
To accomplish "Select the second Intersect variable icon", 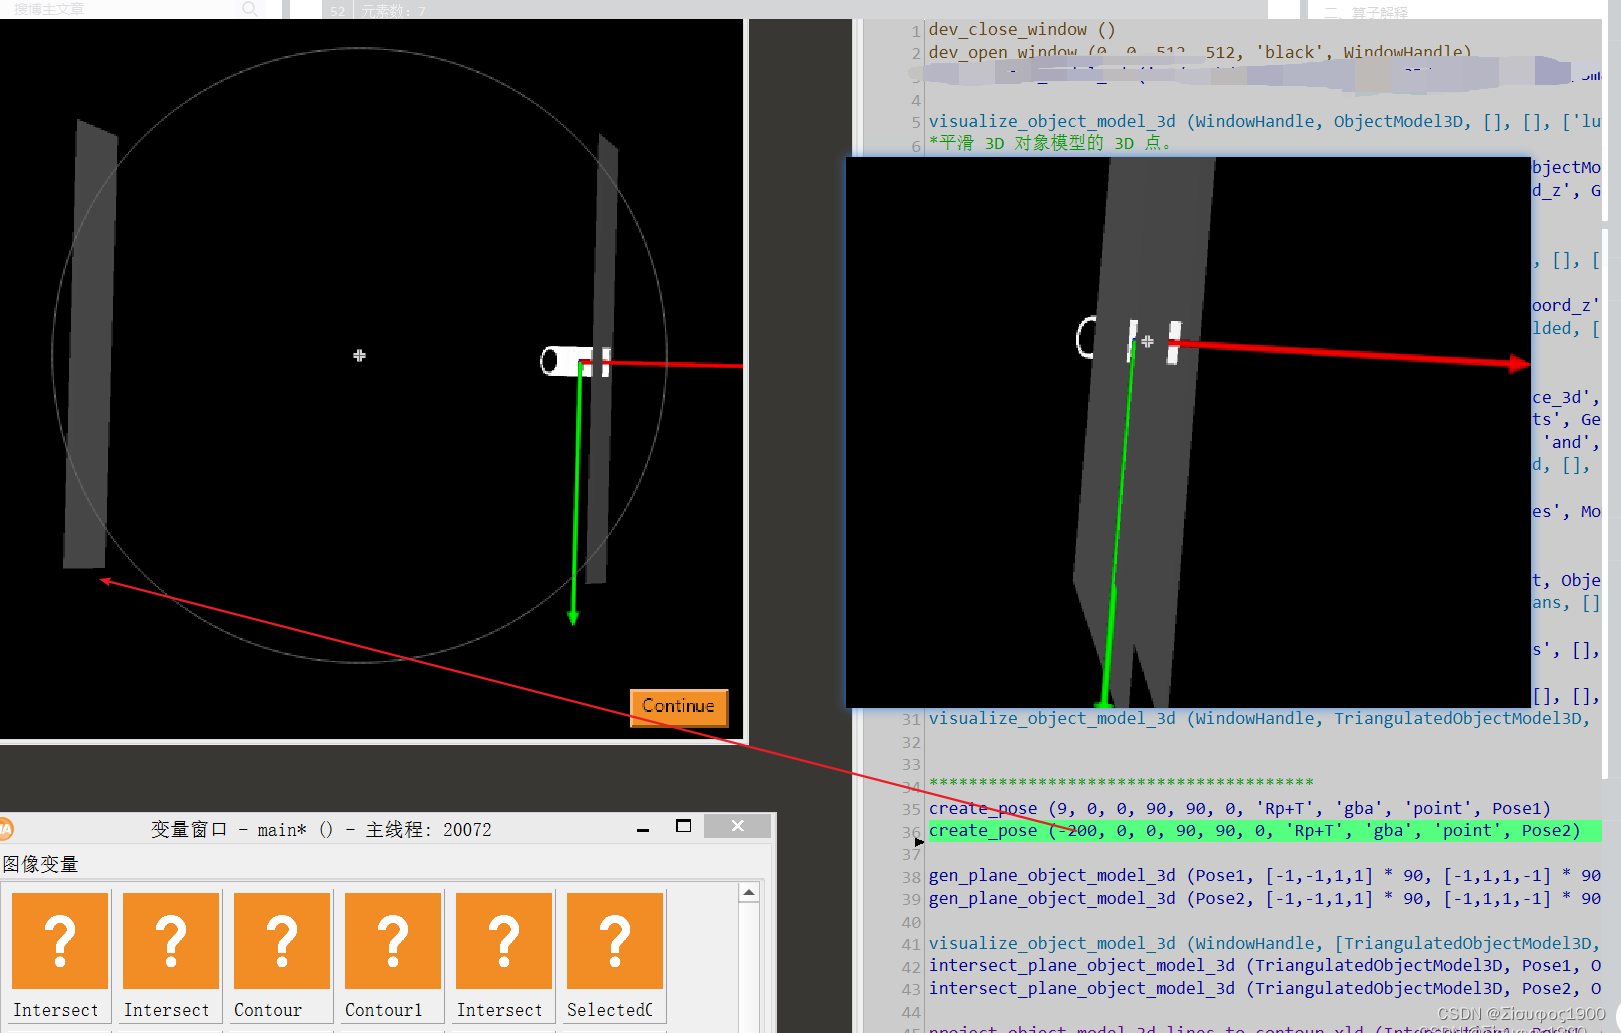I will click(170, 940).
